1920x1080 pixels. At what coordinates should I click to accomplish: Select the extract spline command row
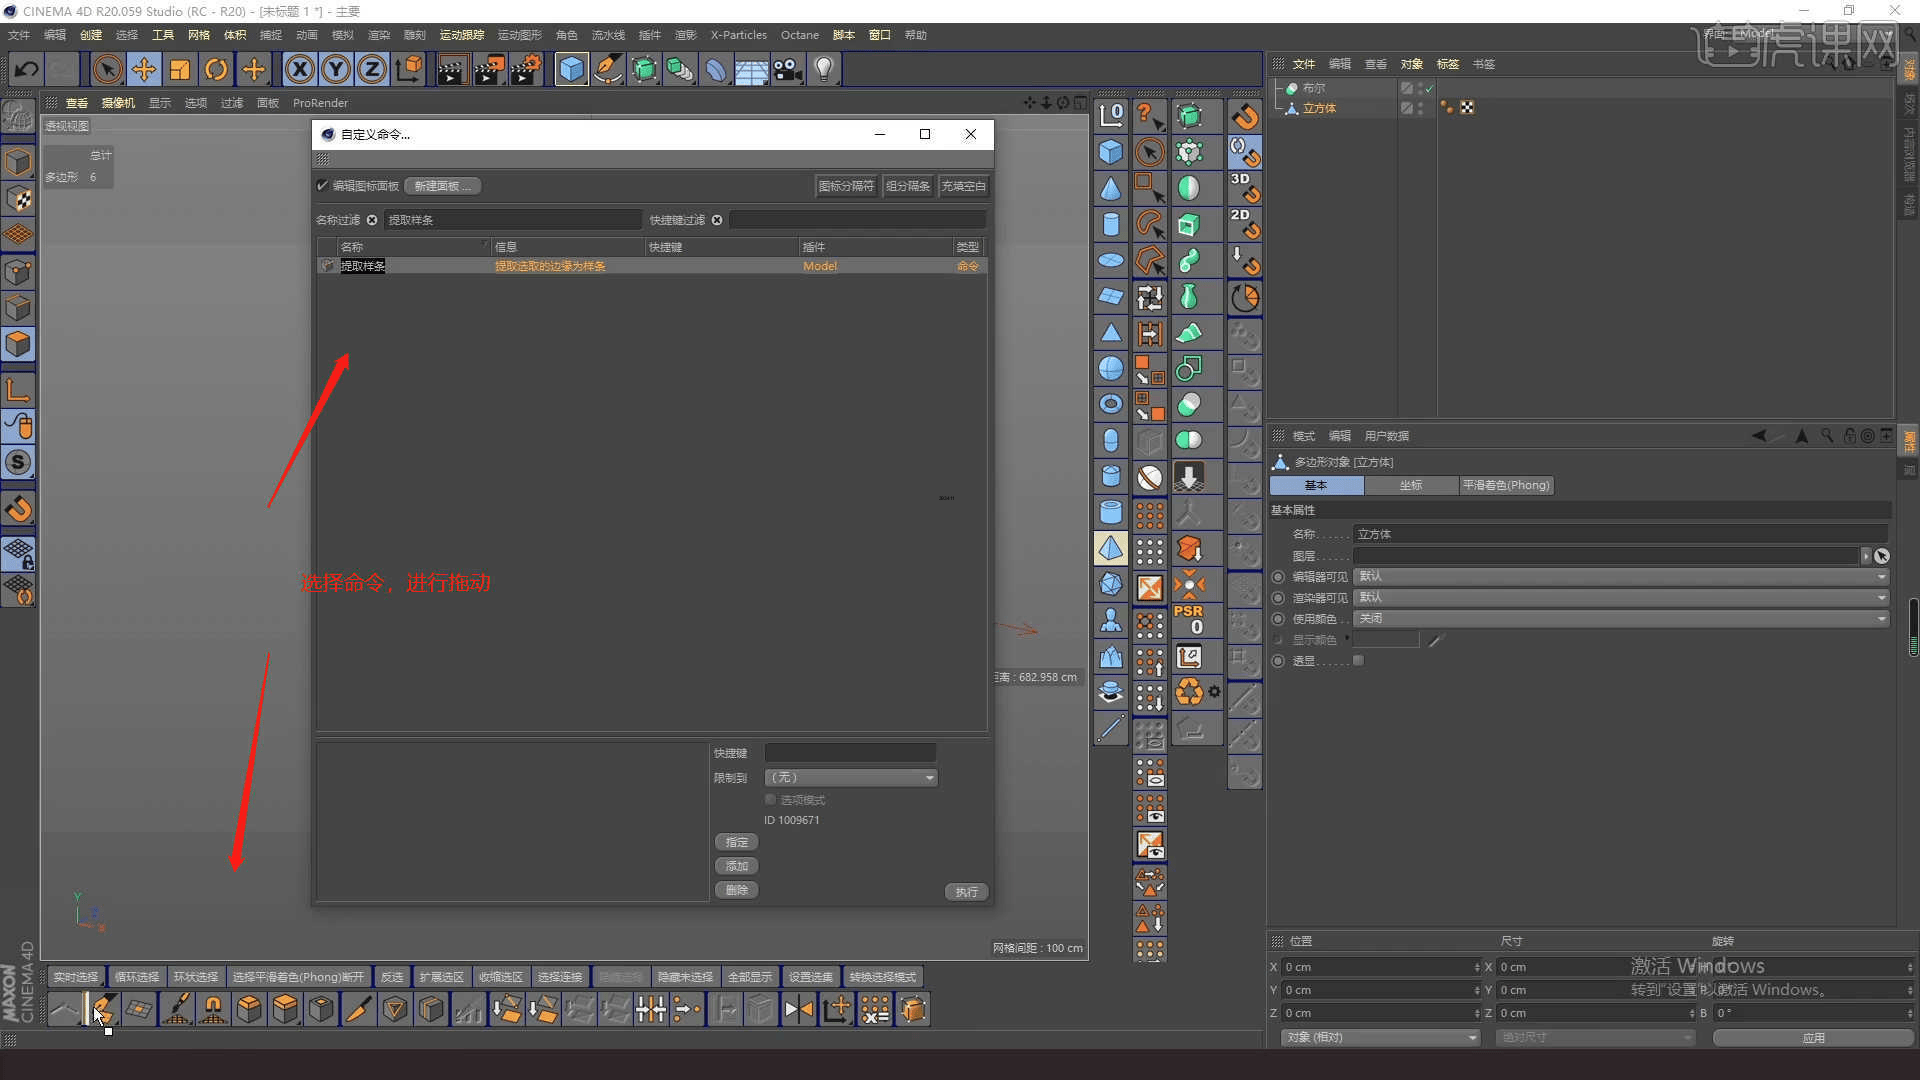click(652, 266)
